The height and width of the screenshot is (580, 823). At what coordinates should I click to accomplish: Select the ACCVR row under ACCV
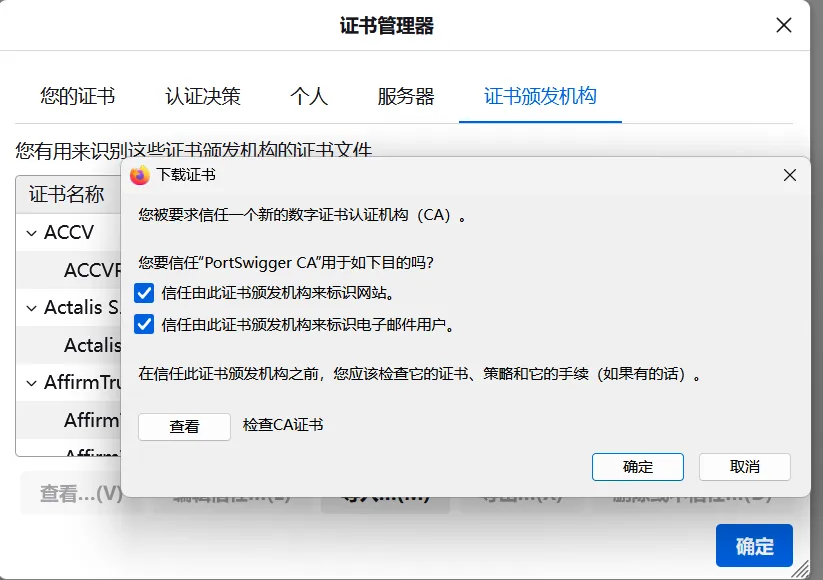[x=68, y=270]
